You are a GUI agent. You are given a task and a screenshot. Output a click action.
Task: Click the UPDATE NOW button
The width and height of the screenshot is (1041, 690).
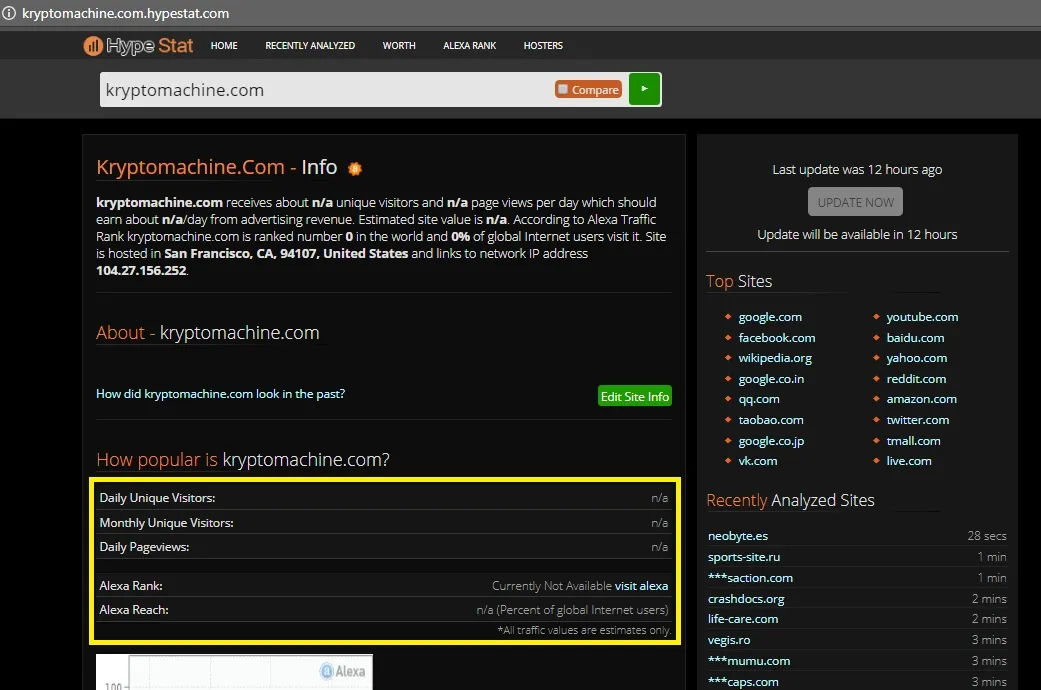855,202
